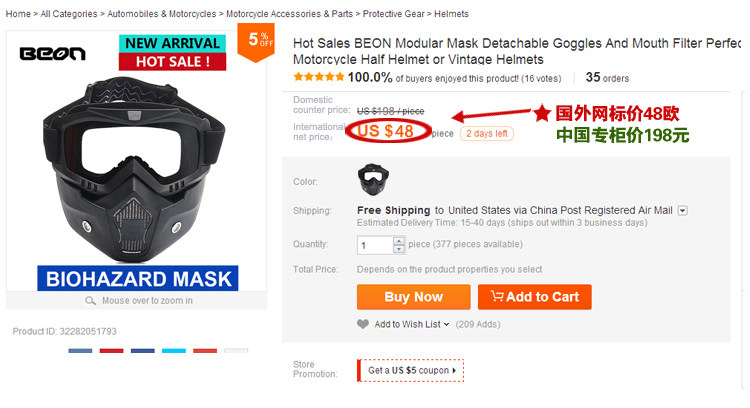Screen dimensions: 750x408
Task: Decrease quantity with the down arrow
Action: 399,249
